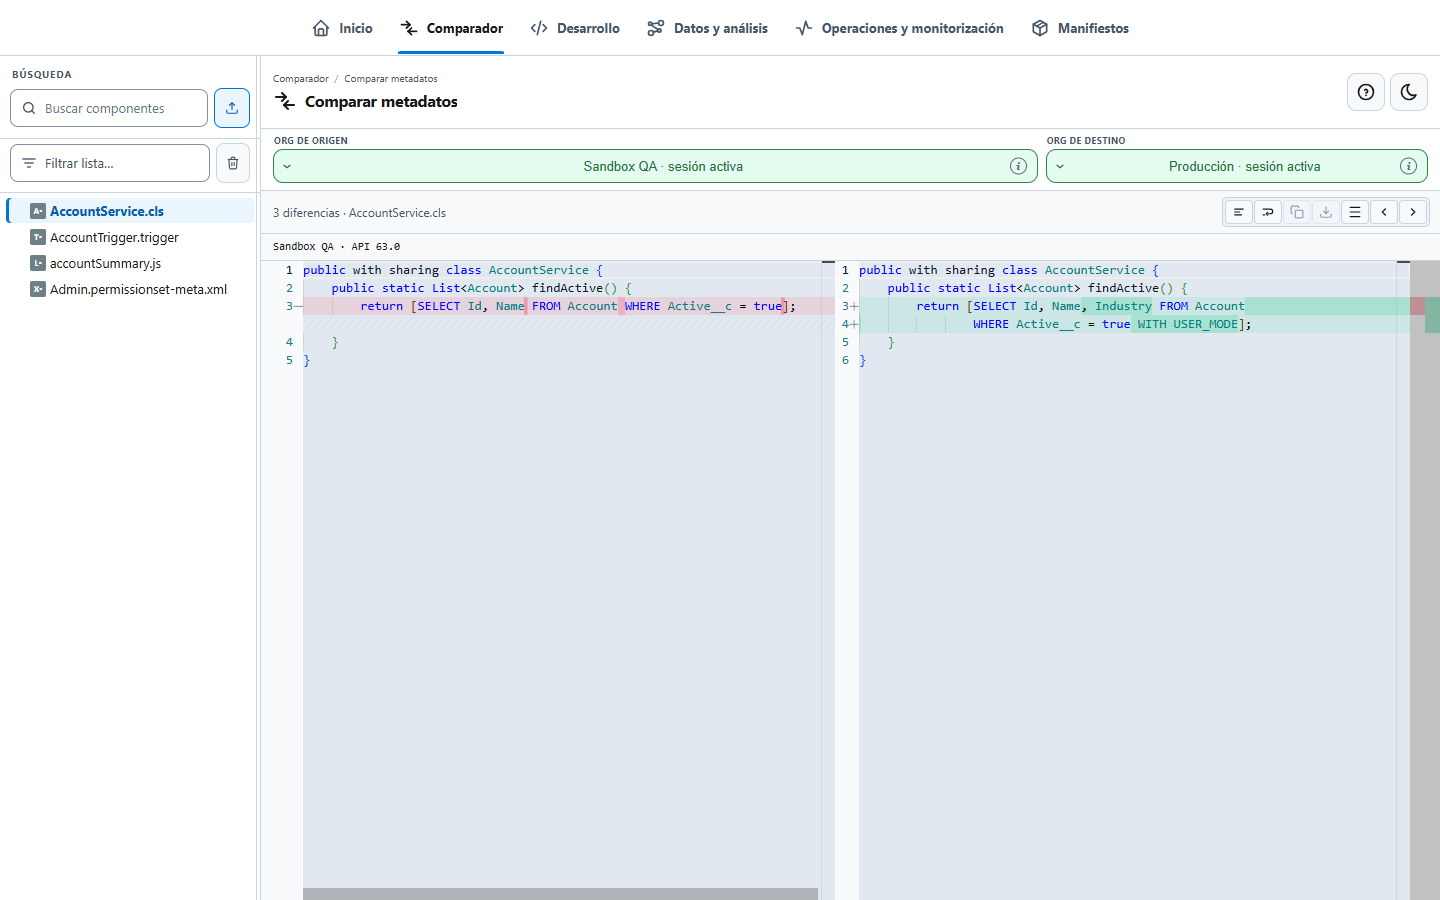Click the right diff overview ruler
The image size is (1440, 900).
point(1425,580)
